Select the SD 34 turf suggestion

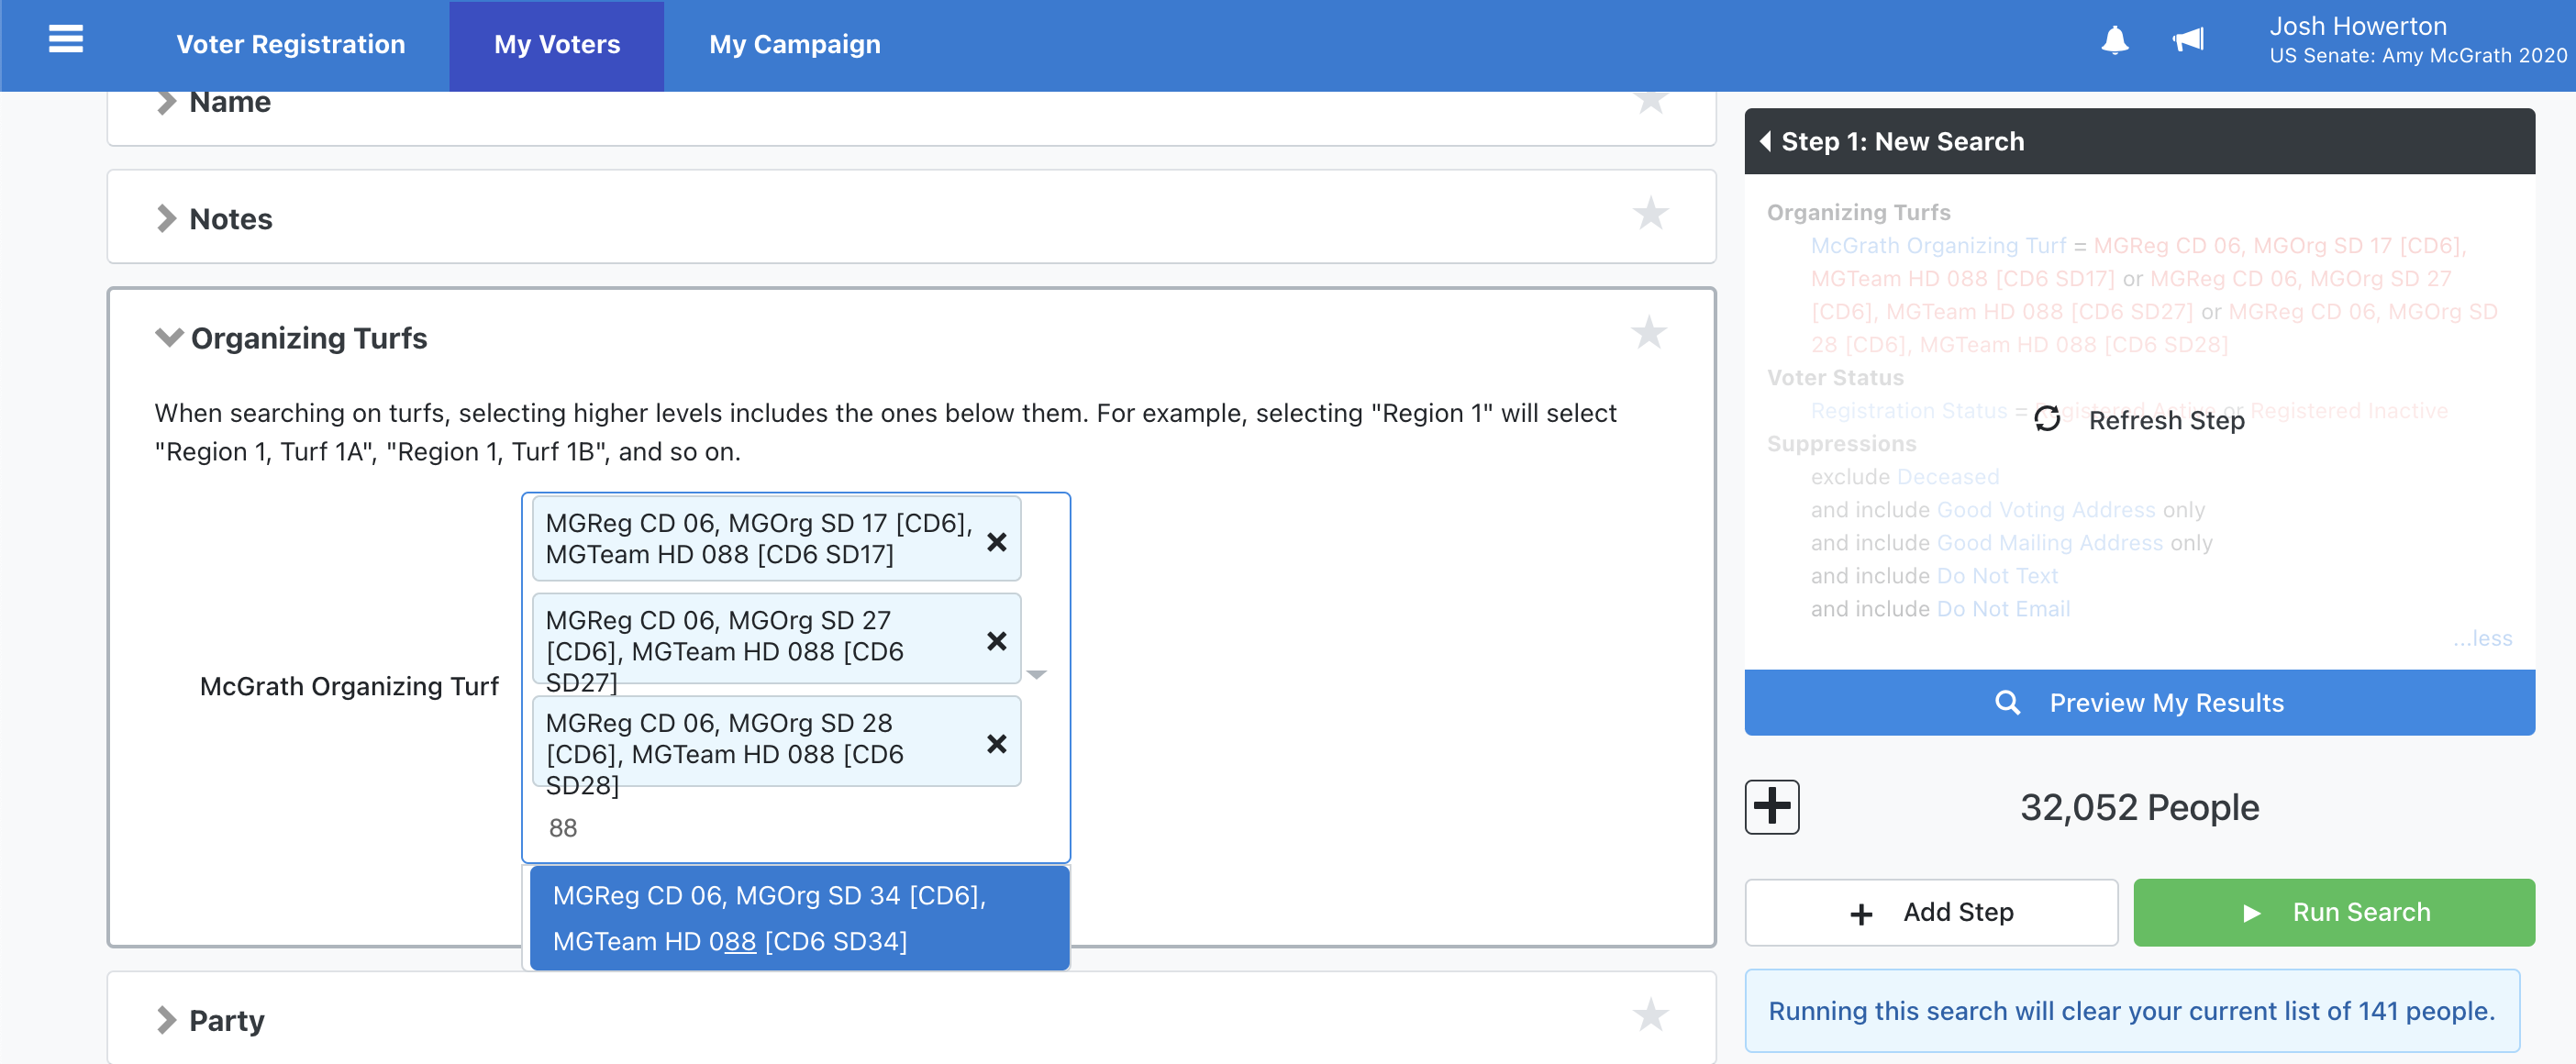[x=798, y=917]
